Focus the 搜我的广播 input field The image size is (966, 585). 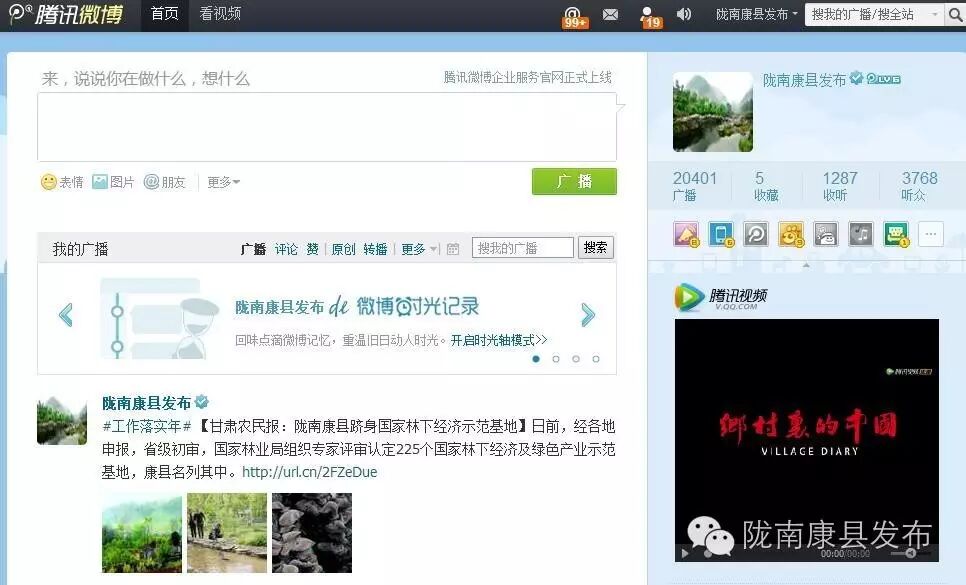[523, 248]
